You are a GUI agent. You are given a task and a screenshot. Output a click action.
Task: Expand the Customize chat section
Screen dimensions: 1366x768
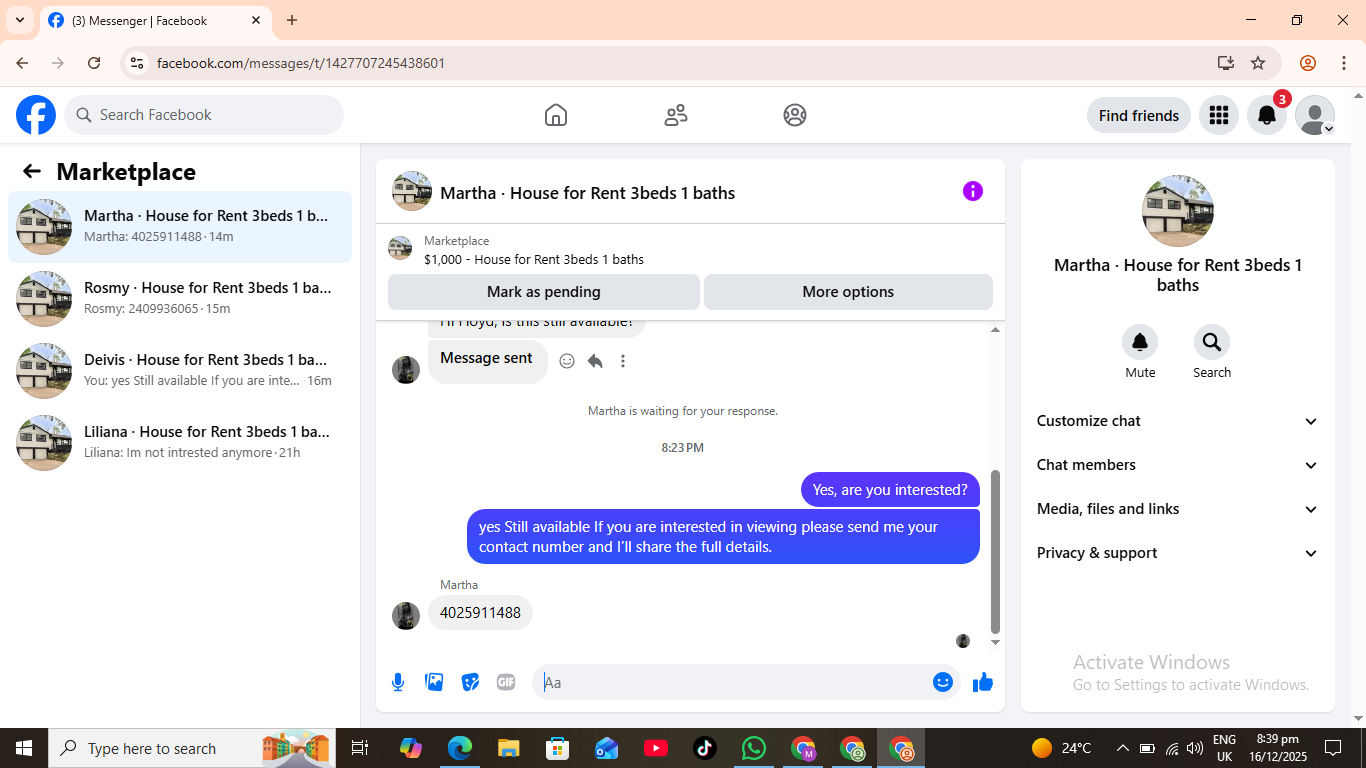click(x=1178, y=421)
